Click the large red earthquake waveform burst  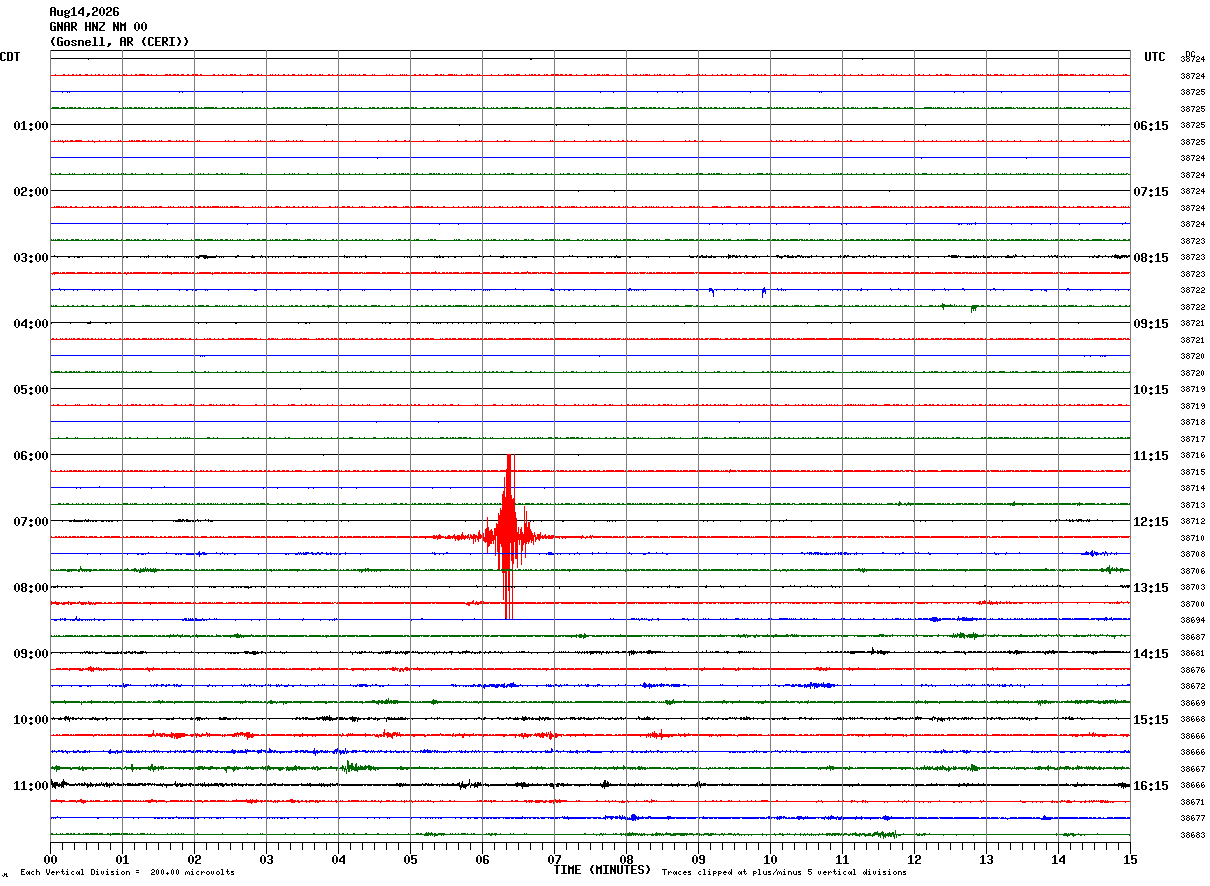click(x=508, y=537)
